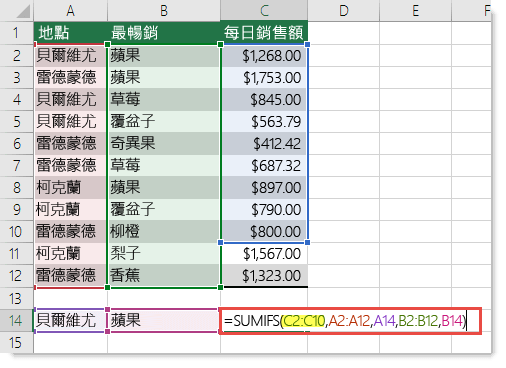Viewport: 506px width, 368px height.
Task: Select row 15 header
Action: point(16,342)
